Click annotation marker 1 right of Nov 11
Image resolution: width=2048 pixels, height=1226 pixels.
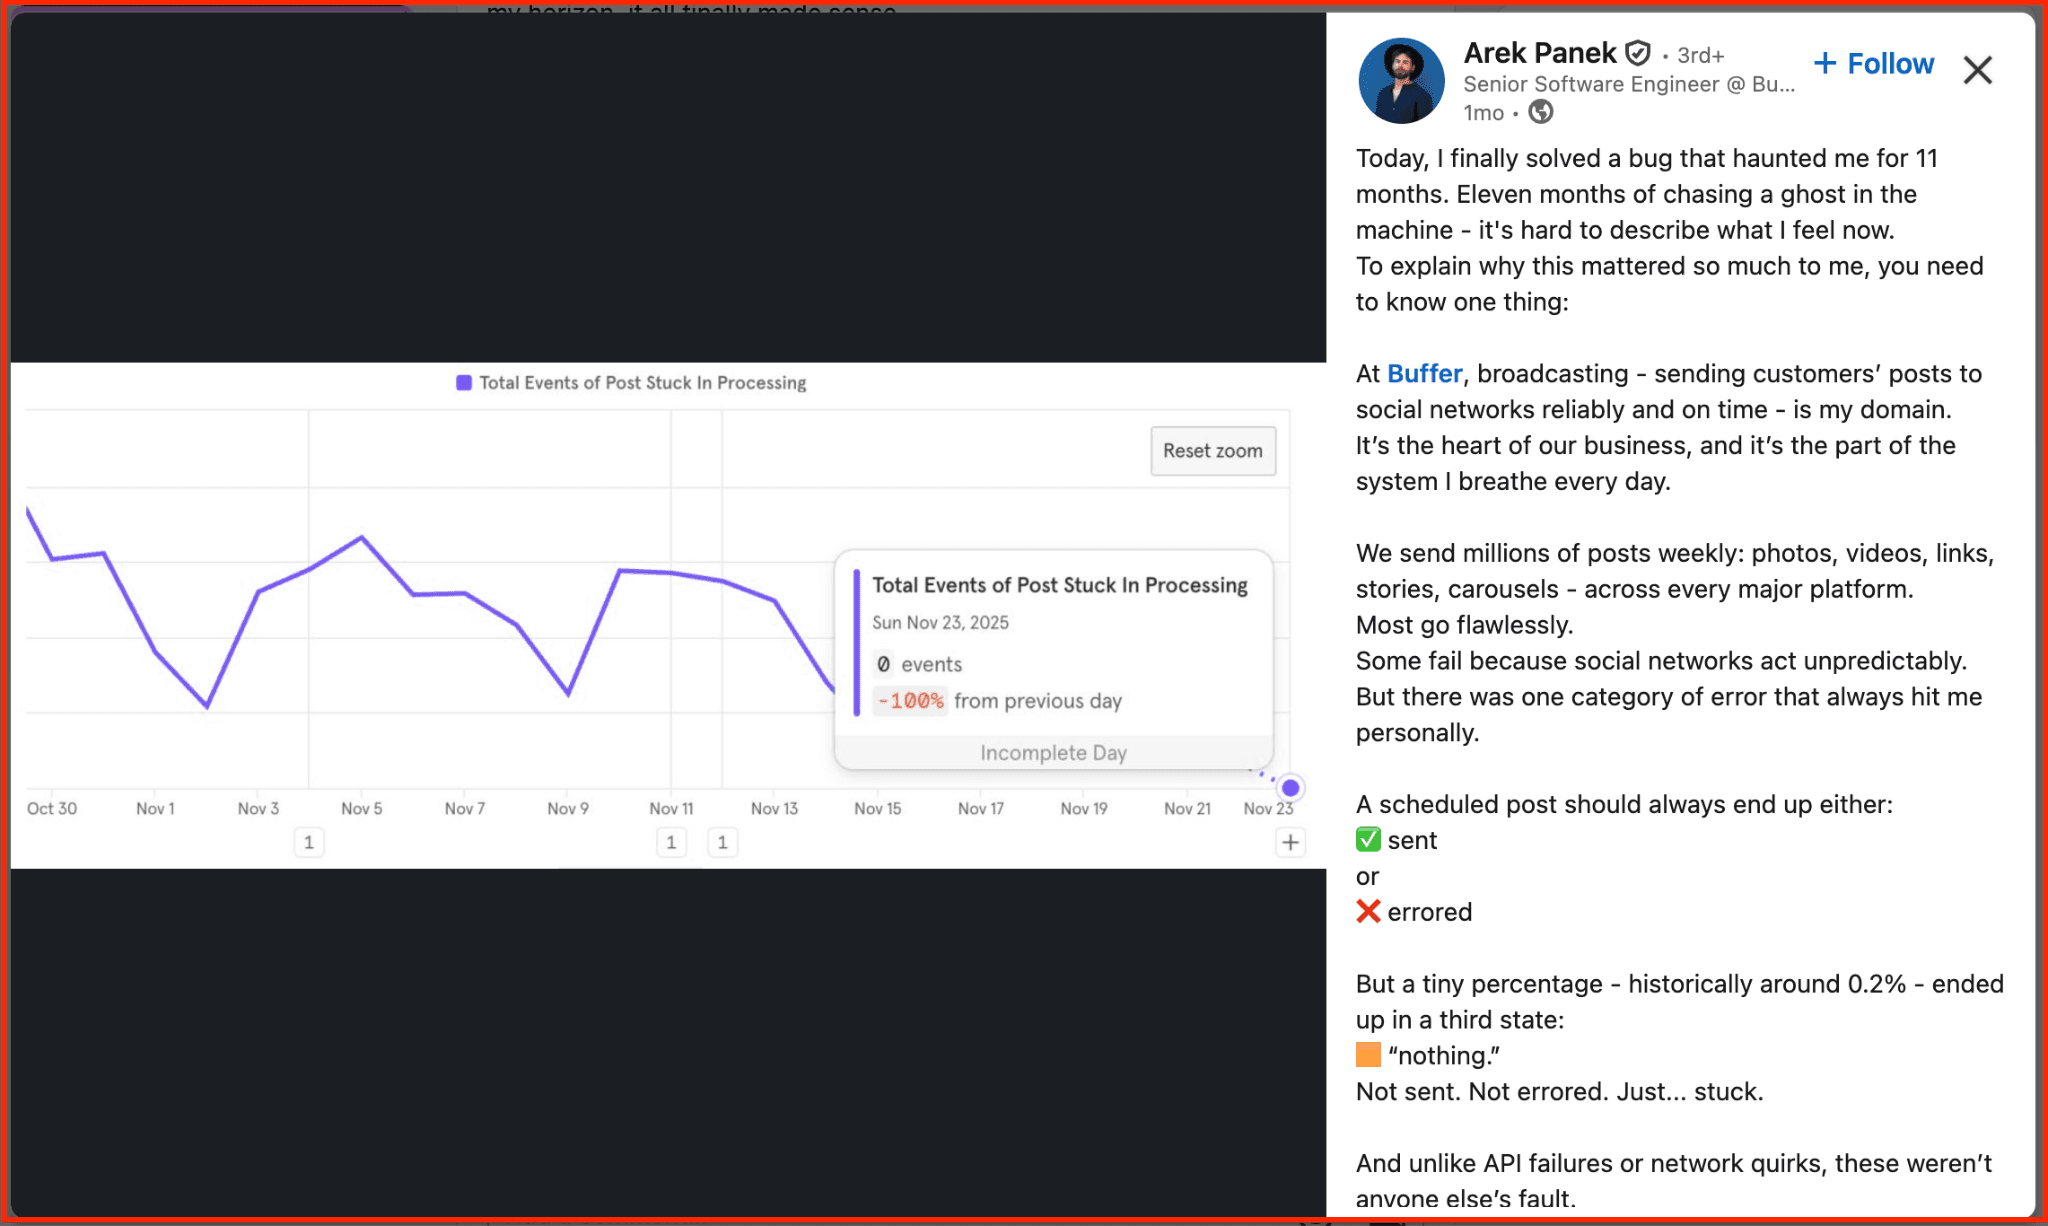pyautogui.click(x=722, y=843)
